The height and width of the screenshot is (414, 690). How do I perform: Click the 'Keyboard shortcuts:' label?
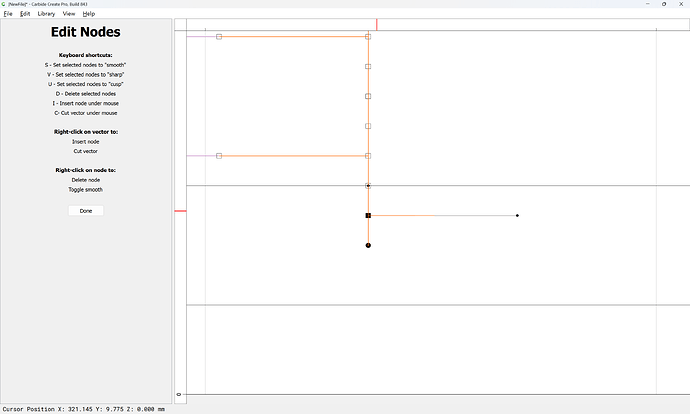pos(86,55)
